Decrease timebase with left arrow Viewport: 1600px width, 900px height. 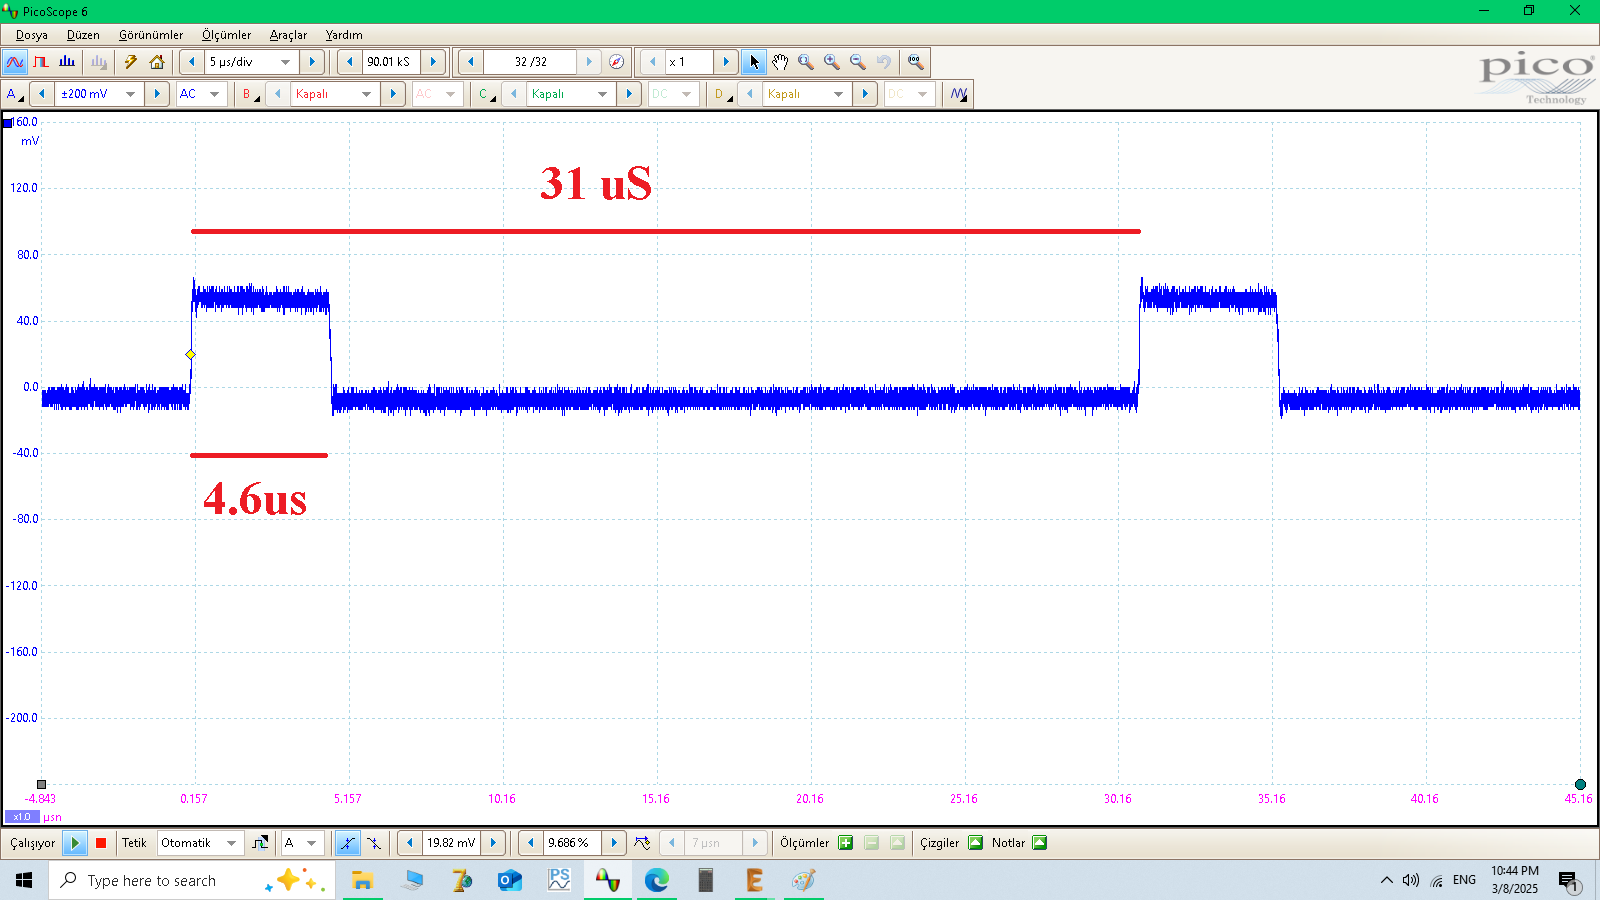[192, 62]
